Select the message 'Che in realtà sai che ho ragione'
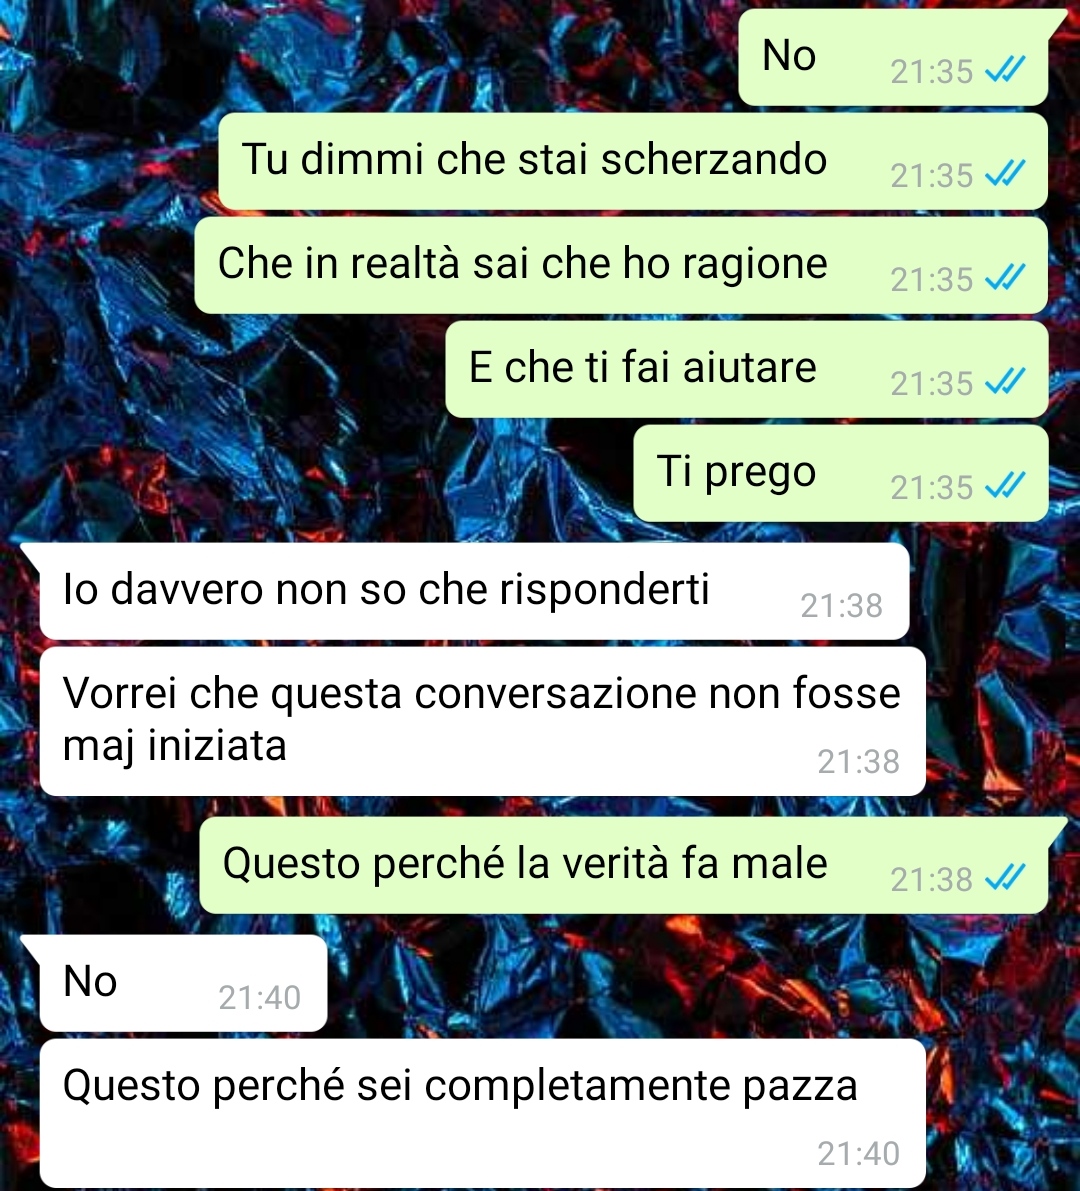The image size is (1080, 1191). point(621,265)
